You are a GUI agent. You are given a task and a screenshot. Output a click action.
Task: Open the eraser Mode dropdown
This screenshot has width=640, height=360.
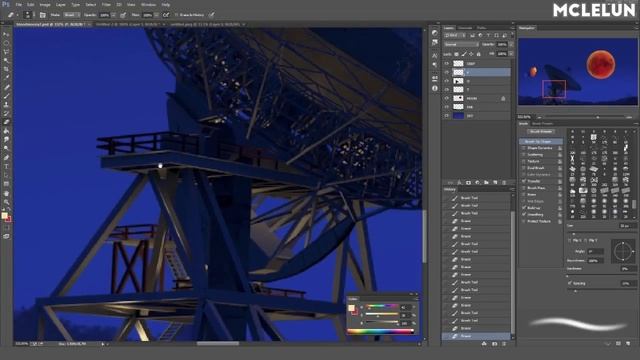[x=71, y=15]
